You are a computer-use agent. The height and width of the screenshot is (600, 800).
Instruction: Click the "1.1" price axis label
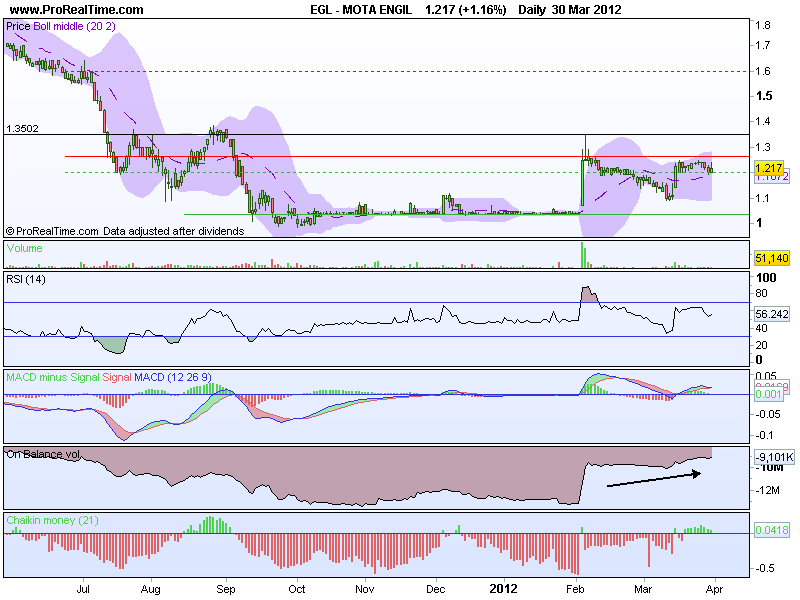point(763,197)
